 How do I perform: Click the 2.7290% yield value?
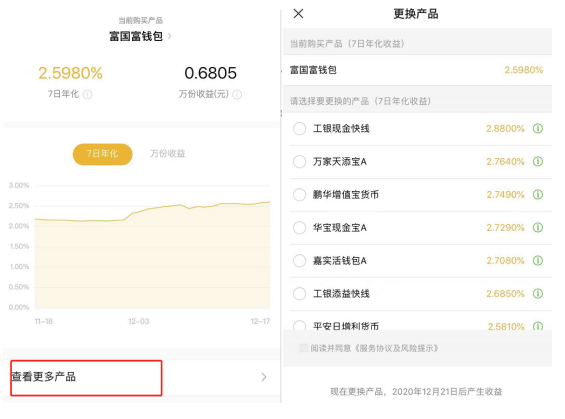click(x=505, y=228)
